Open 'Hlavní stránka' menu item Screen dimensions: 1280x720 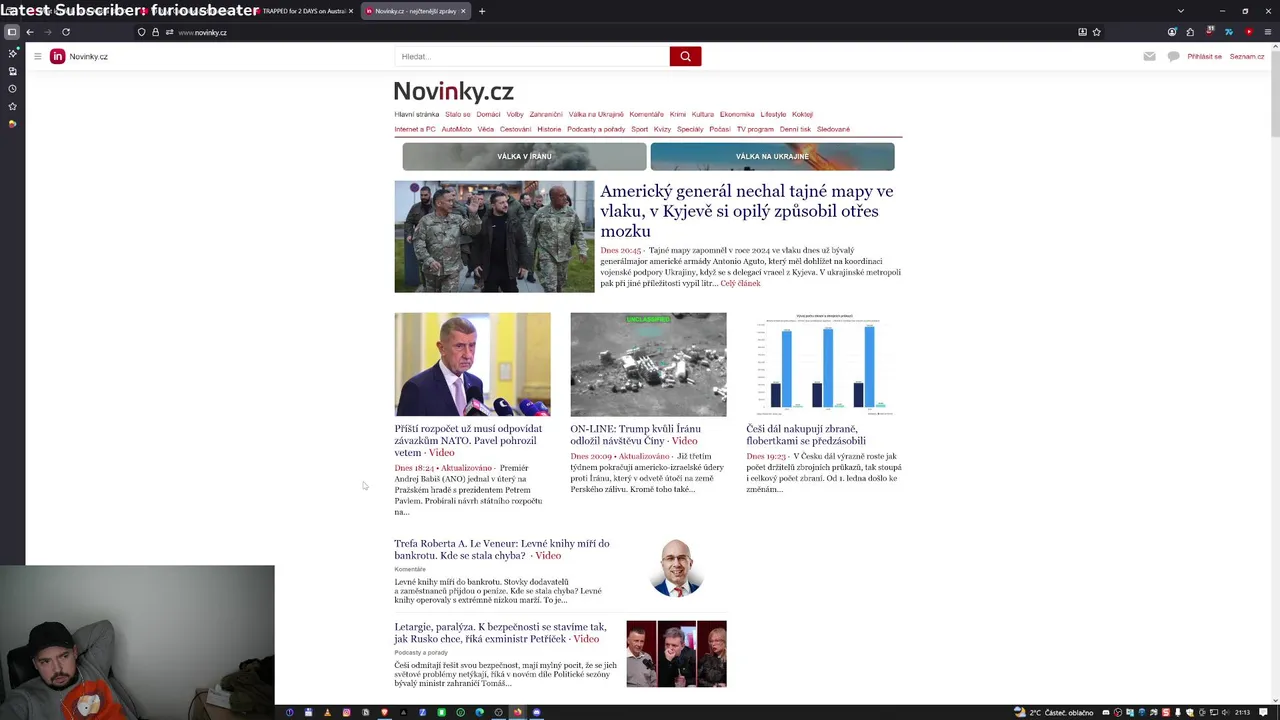pyautogui.click(x=416, y=114)
